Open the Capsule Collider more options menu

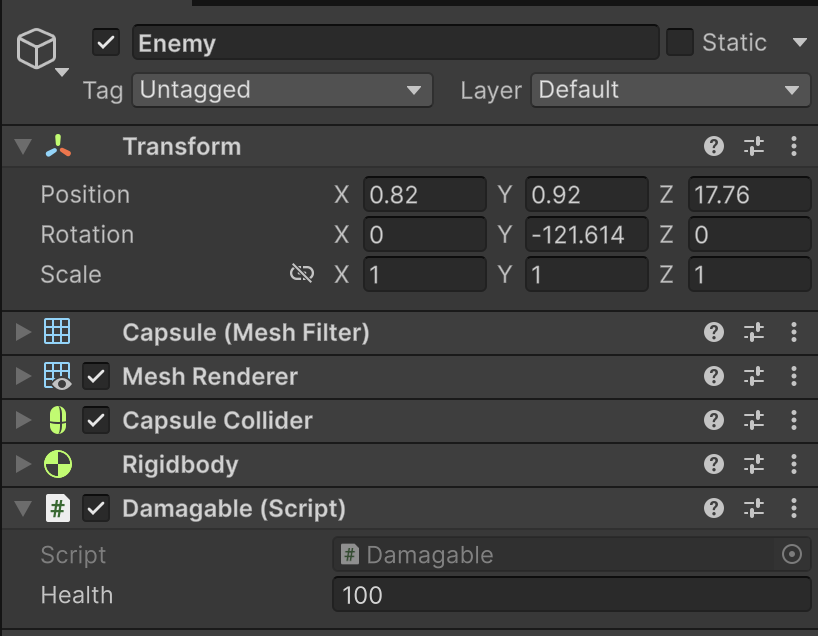pyautogui.click(x=794, y=421)
